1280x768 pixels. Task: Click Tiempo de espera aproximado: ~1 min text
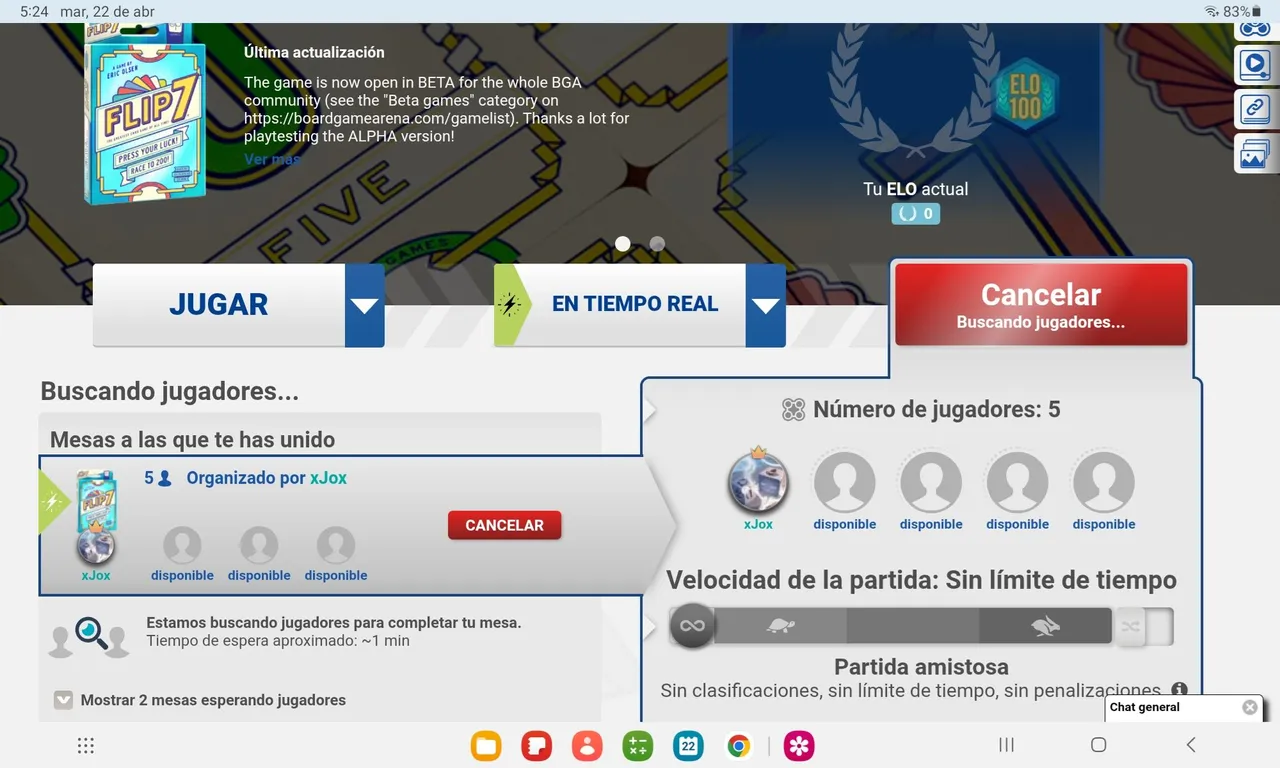[x=278, y=640]
